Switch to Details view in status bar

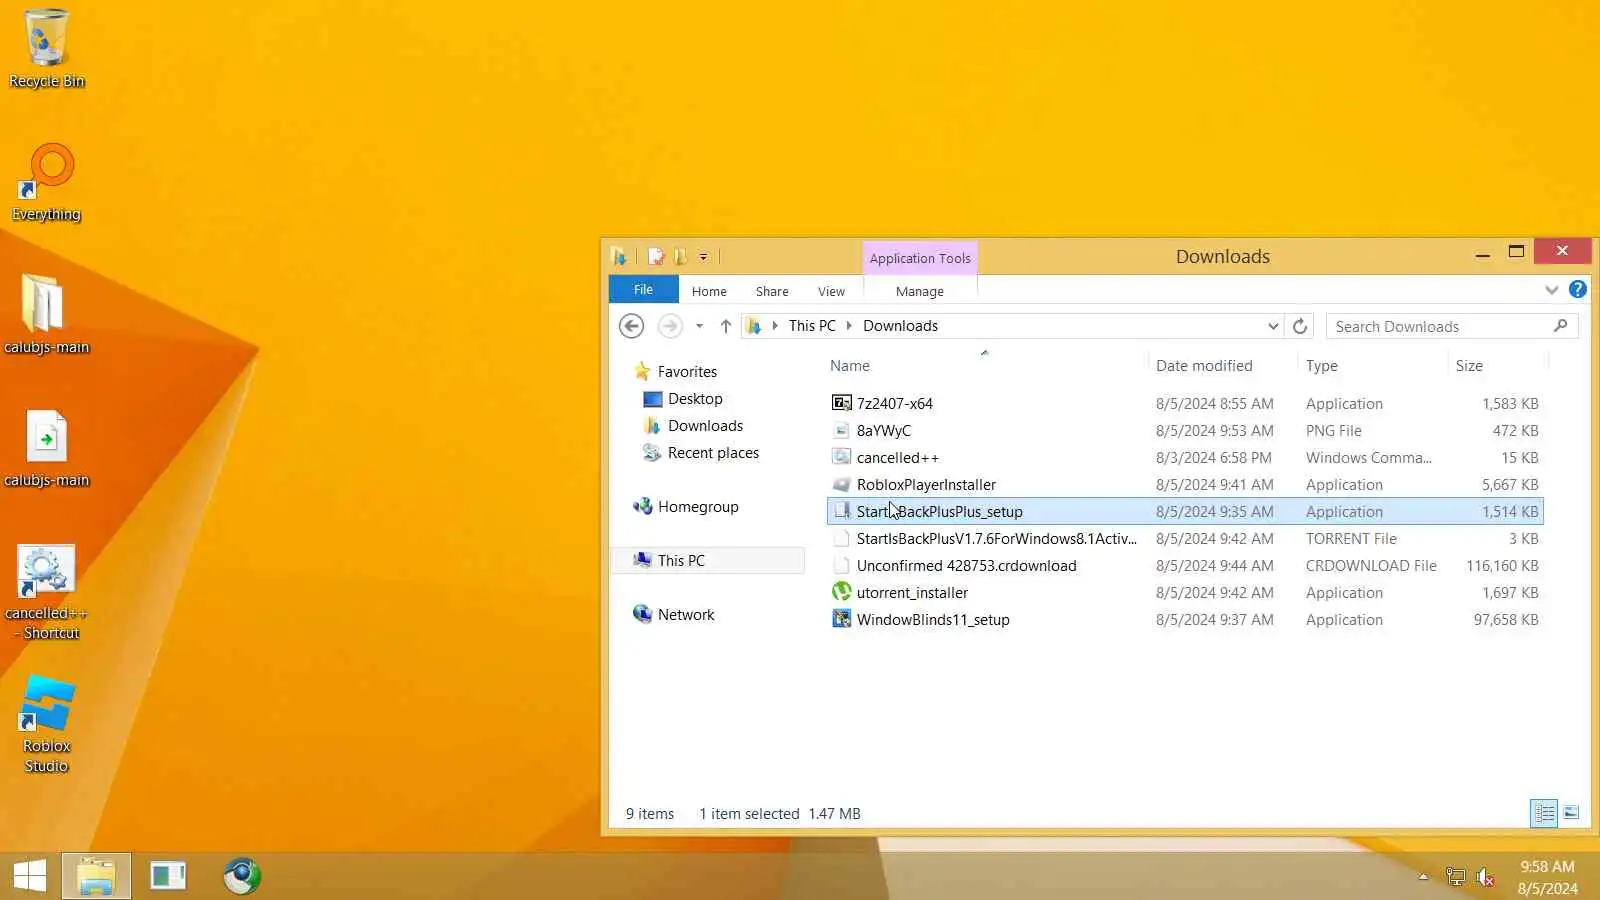point(1544,813)
